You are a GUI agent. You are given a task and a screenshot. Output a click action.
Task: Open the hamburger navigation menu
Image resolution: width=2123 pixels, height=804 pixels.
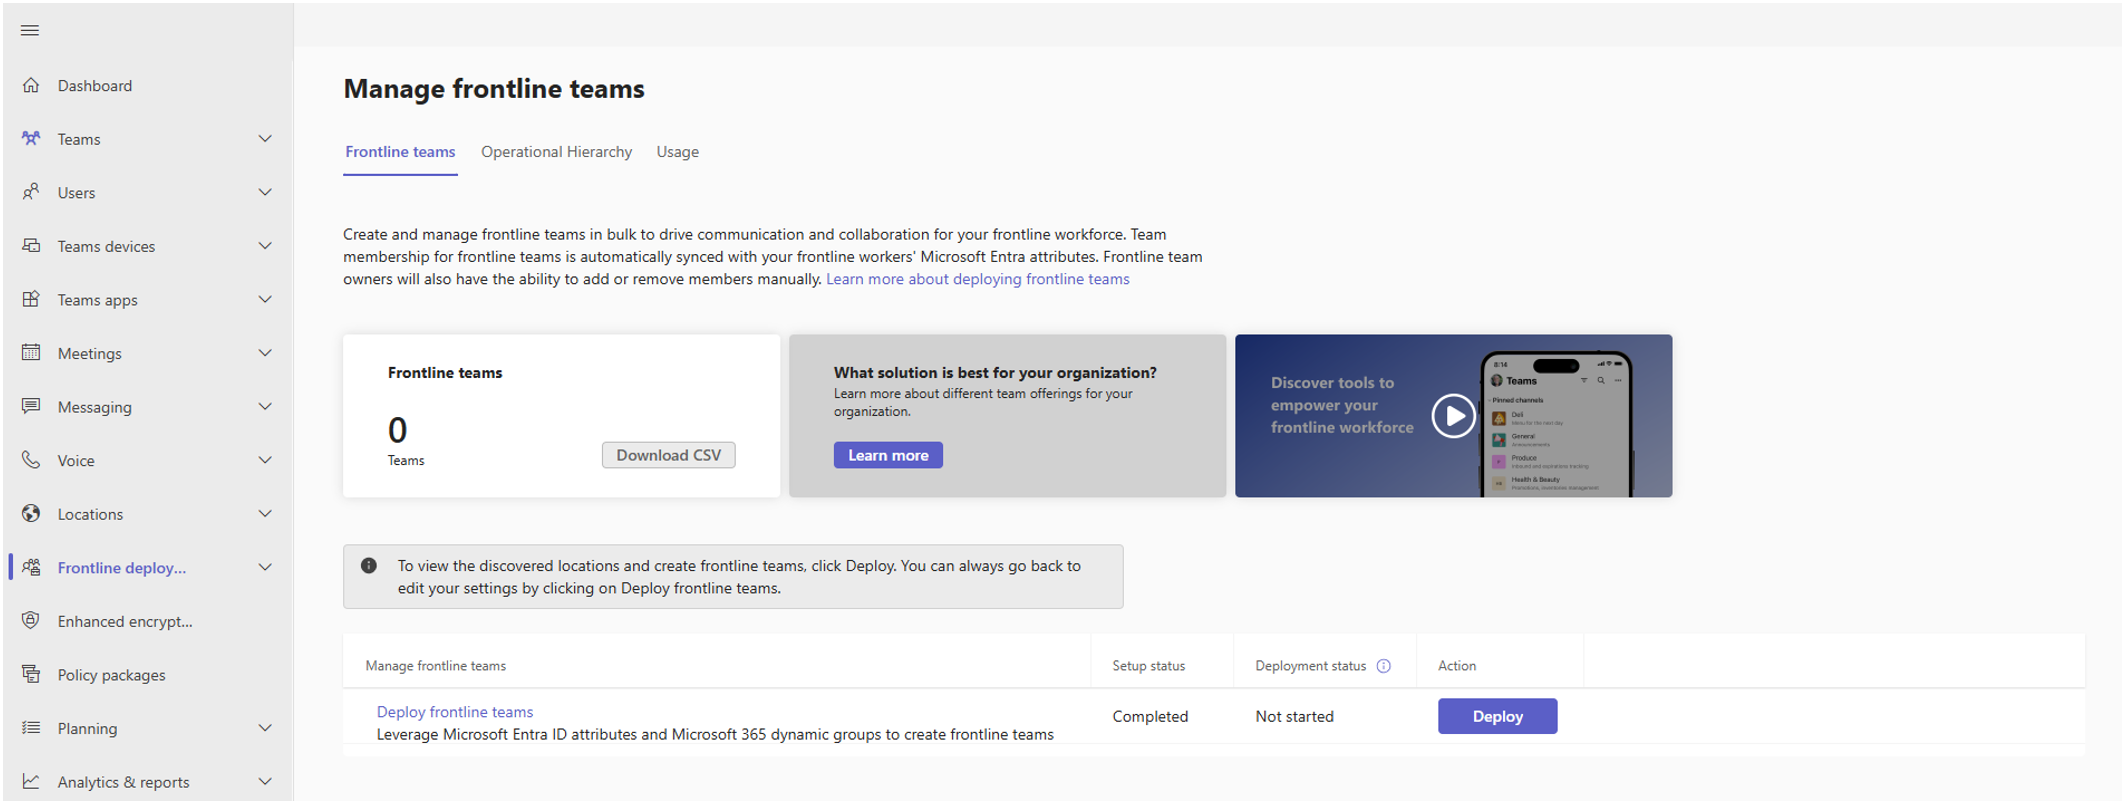(x=30, y=31)
